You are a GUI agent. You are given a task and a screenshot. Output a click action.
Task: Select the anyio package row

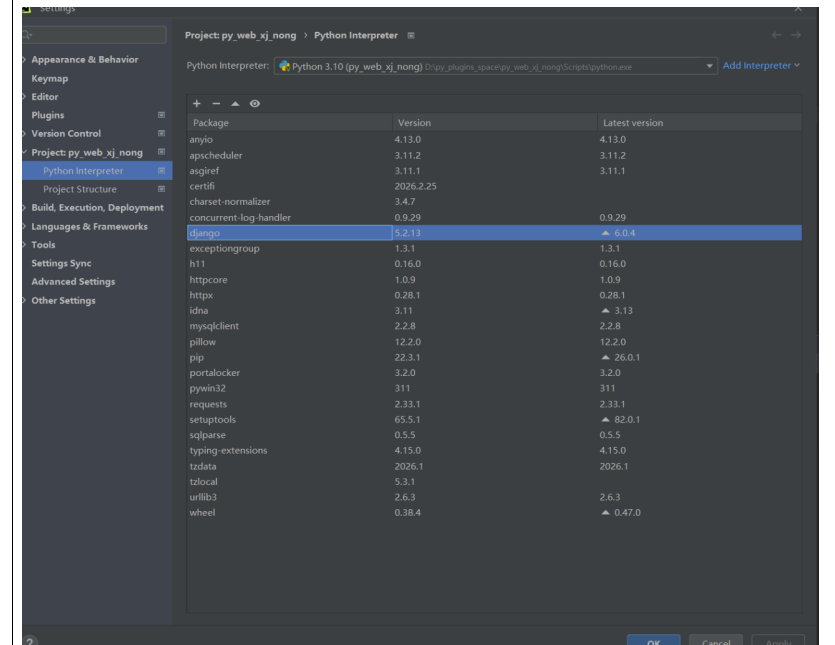coord(494,140)
